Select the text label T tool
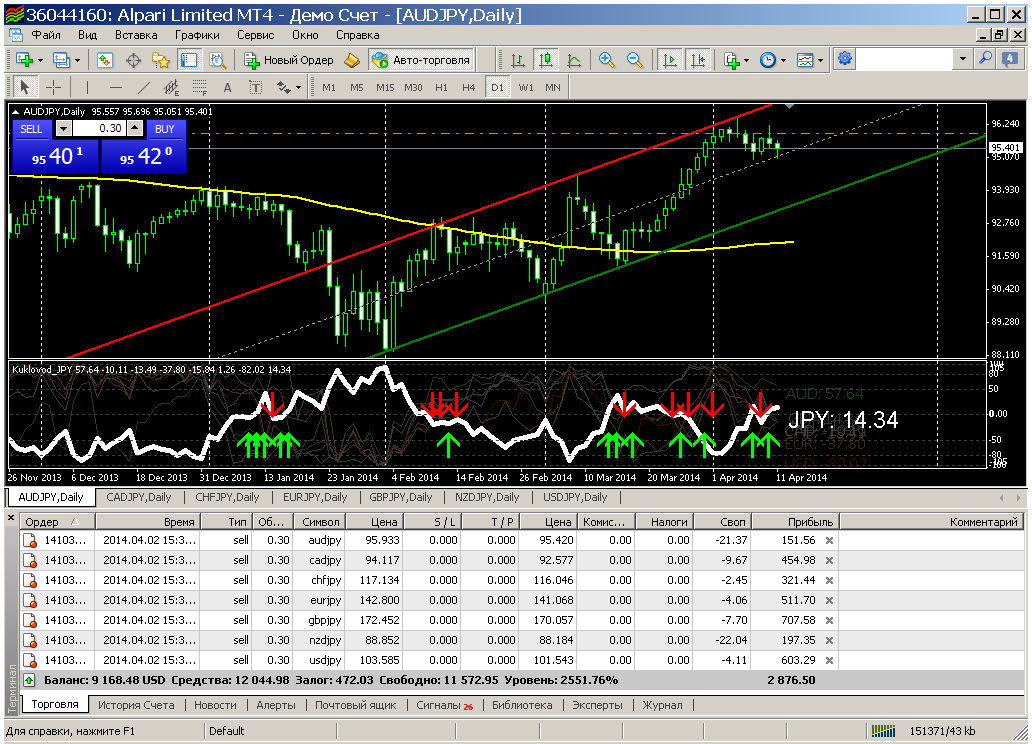1032x744 pixels. 255,87
